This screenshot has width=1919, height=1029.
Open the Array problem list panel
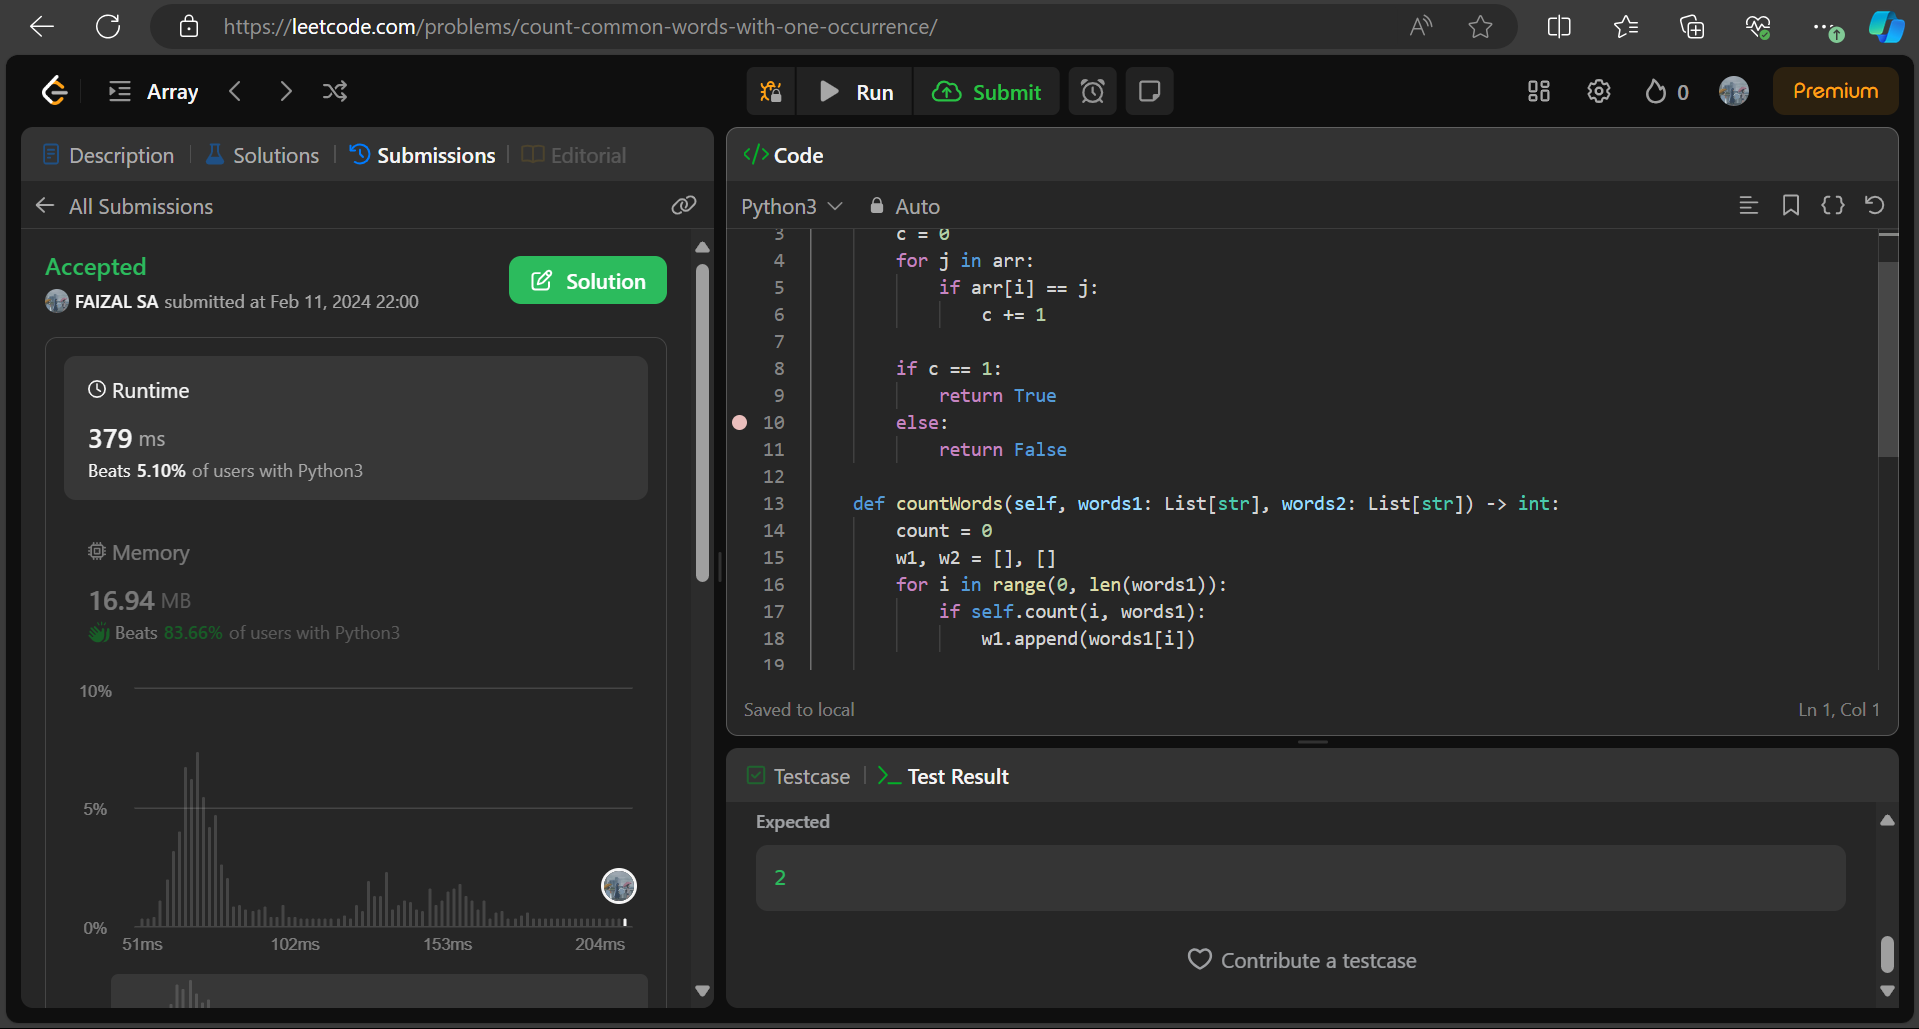154,92
